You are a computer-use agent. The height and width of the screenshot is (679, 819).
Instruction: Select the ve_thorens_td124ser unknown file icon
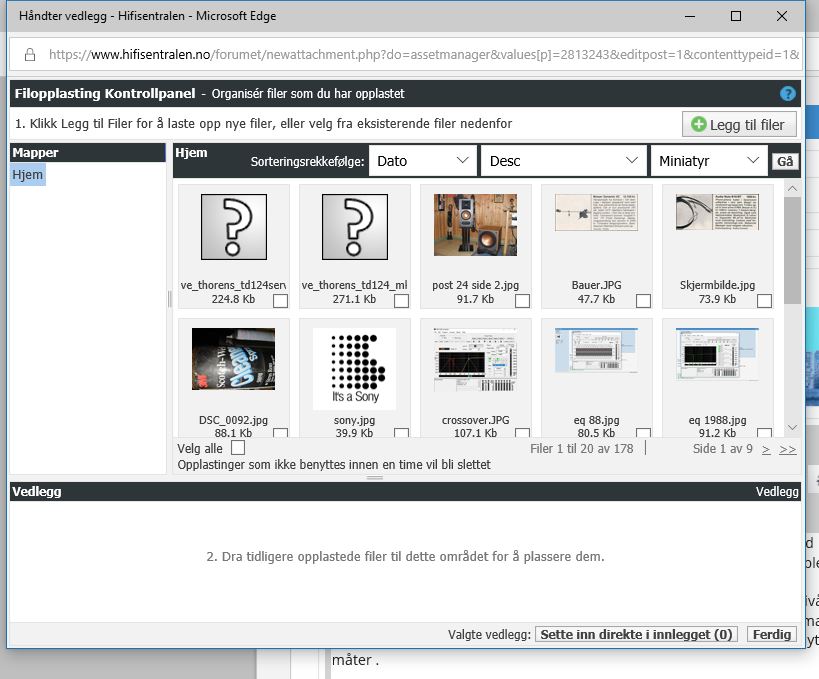[234, 227]
